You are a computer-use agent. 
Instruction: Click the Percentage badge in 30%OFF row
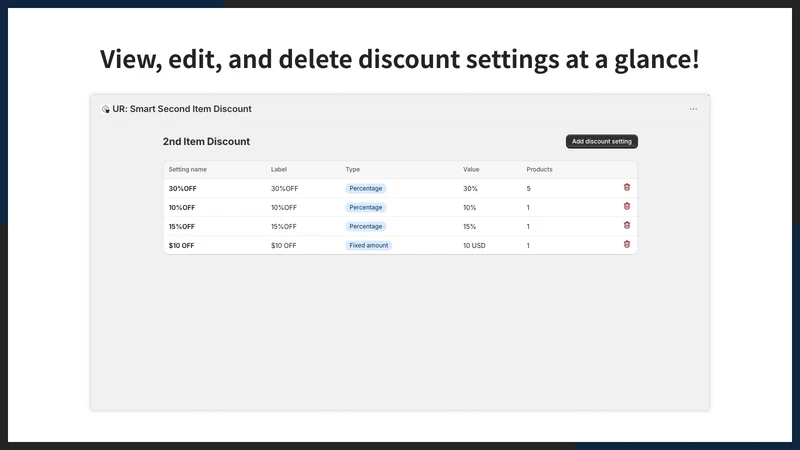365,188
